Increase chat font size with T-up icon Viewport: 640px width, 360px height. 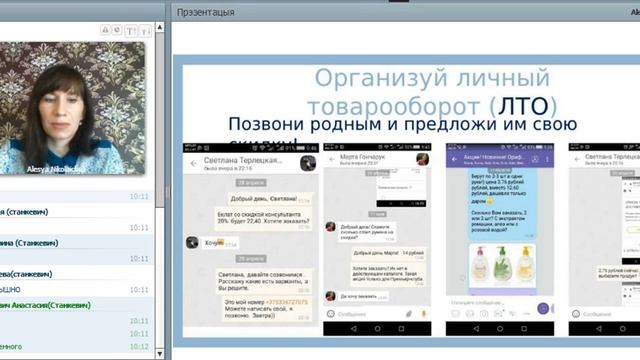tap(131, 31)
